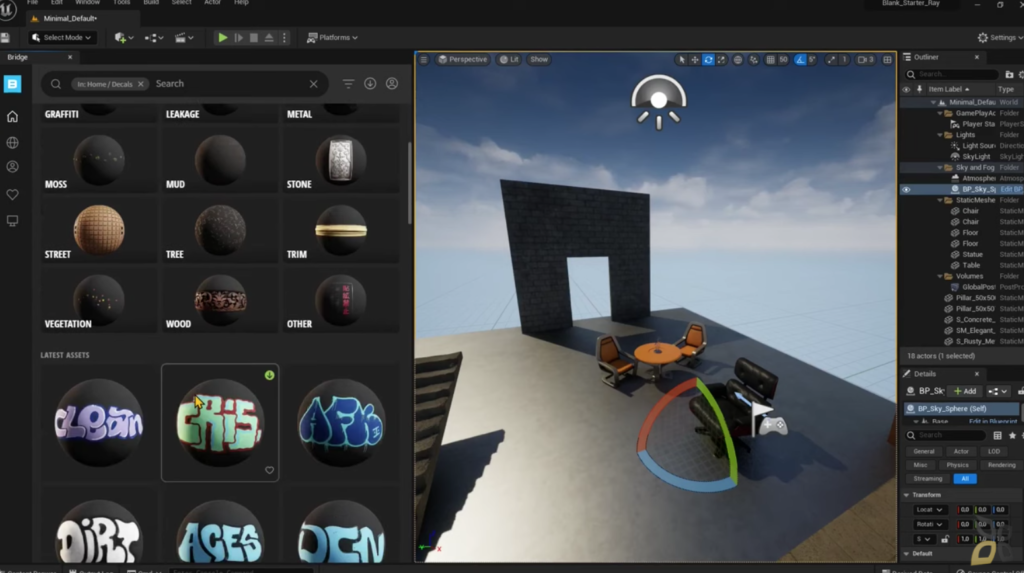Click the Bridge home icon in sidebar

12,116
